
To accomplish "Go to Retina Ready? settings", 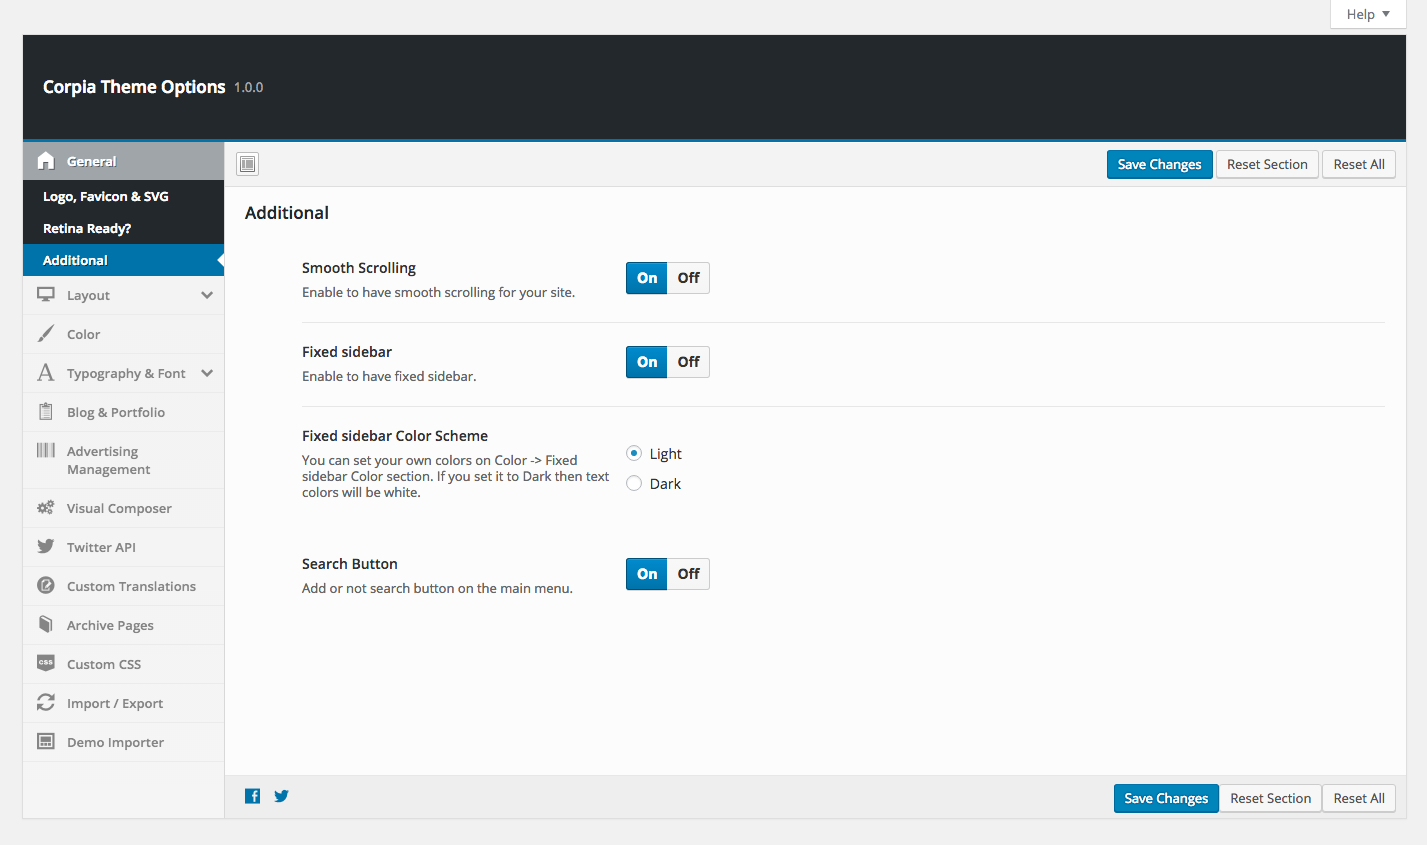I will pos(87,229).
